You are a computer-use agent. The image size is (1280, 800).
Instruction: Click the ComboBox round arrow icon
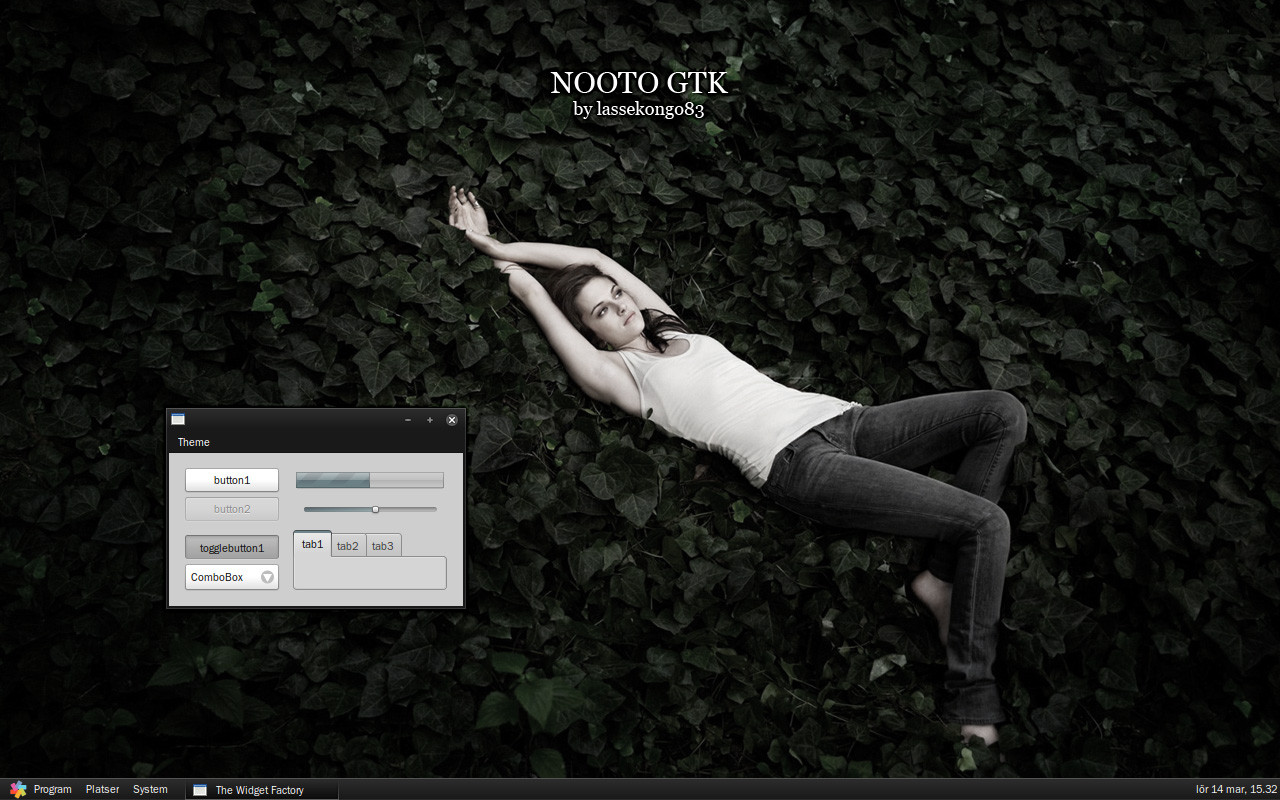267,577
